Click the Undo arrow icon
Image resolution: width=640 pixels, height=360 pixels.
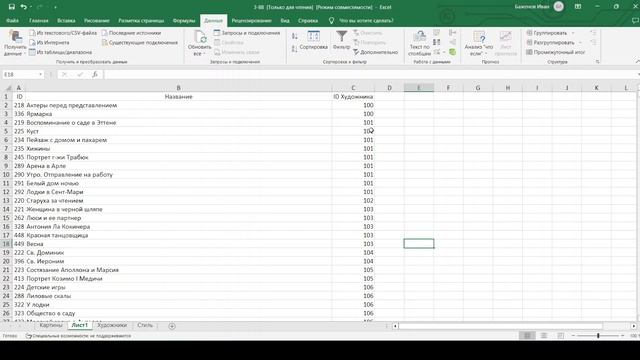(23, 7)
